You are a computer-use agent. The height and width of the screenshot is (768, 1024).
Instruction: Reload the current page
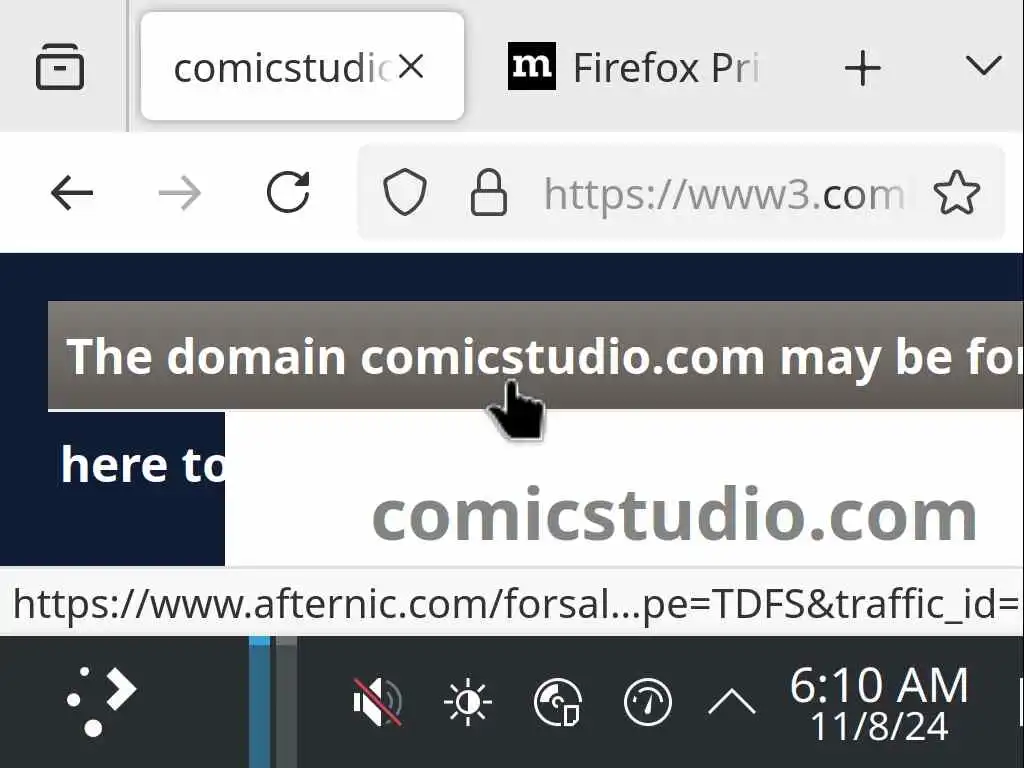pyautogui.click(x=288, y=192)
